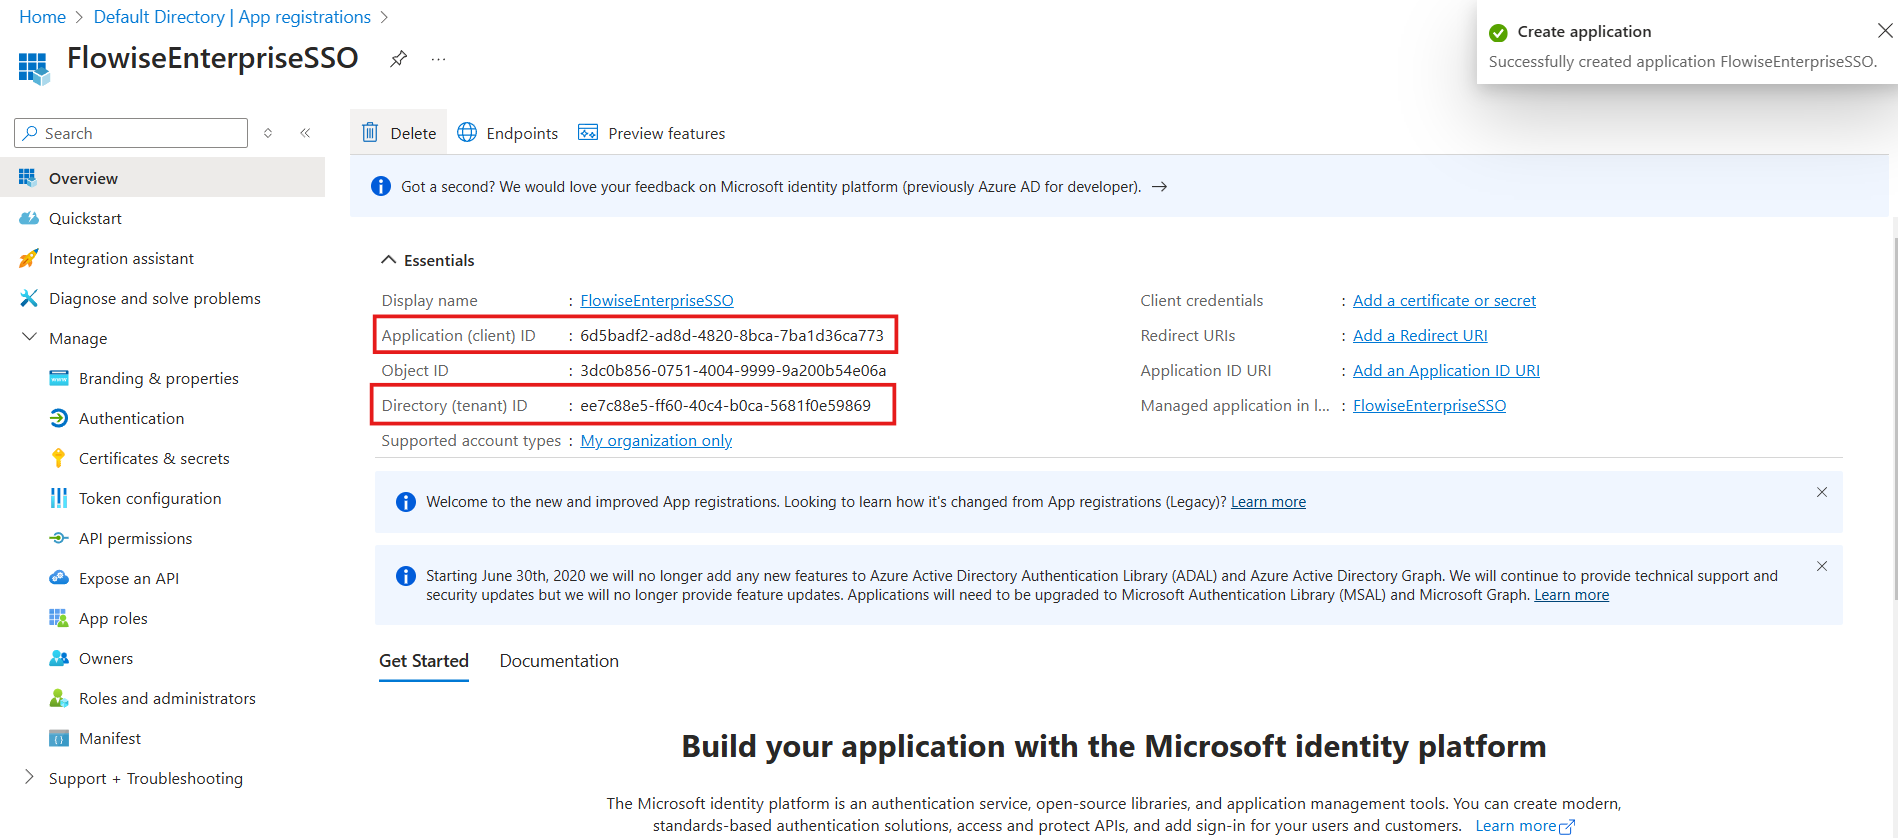Click Add a Redirect URI link
The width and height of the screenshot is (1898, 838).
pos(1420,335)
